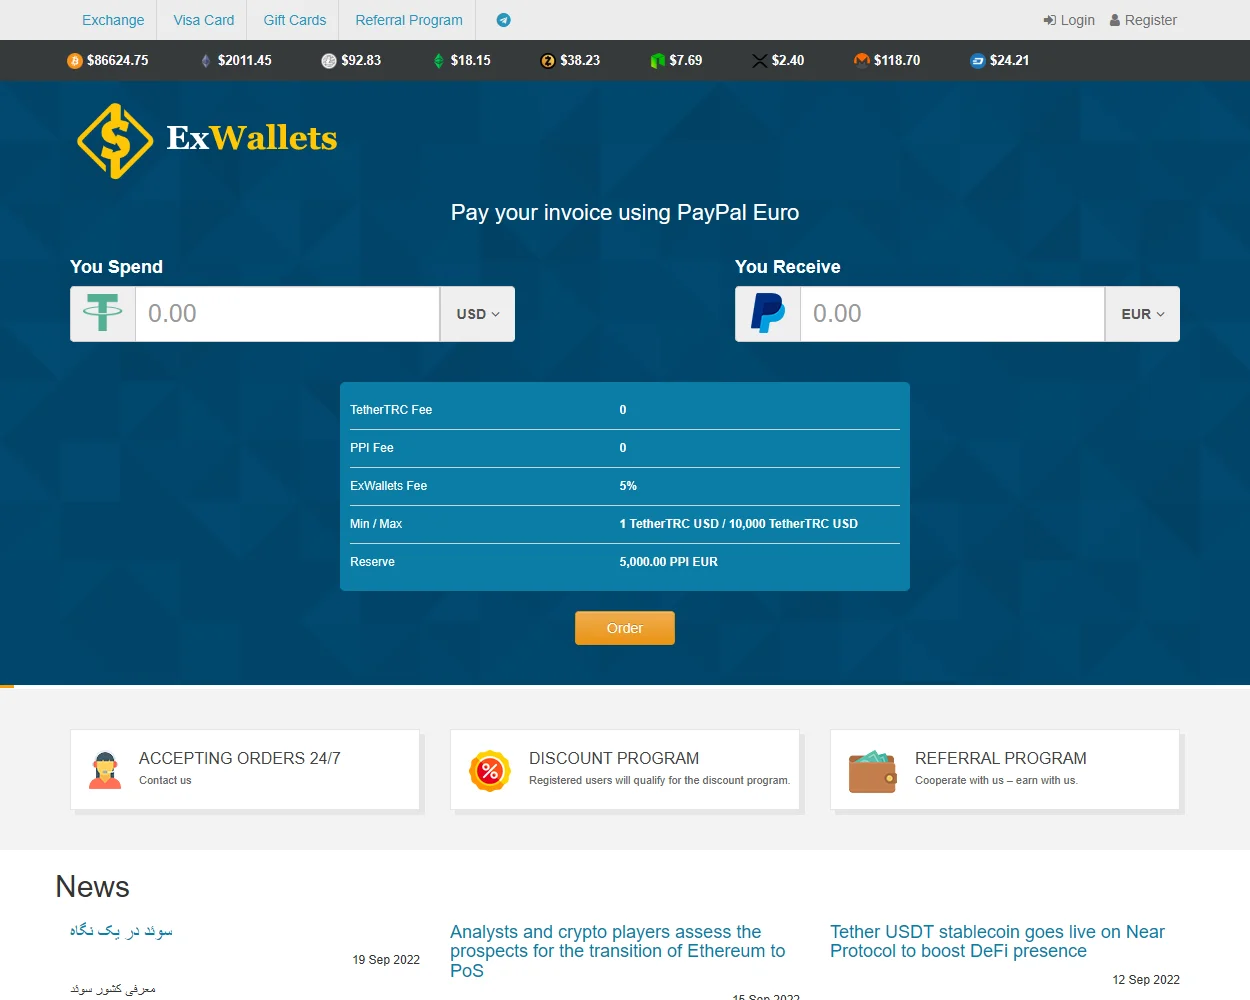Click the PayPal icon in You Receive

coord(768,314)
